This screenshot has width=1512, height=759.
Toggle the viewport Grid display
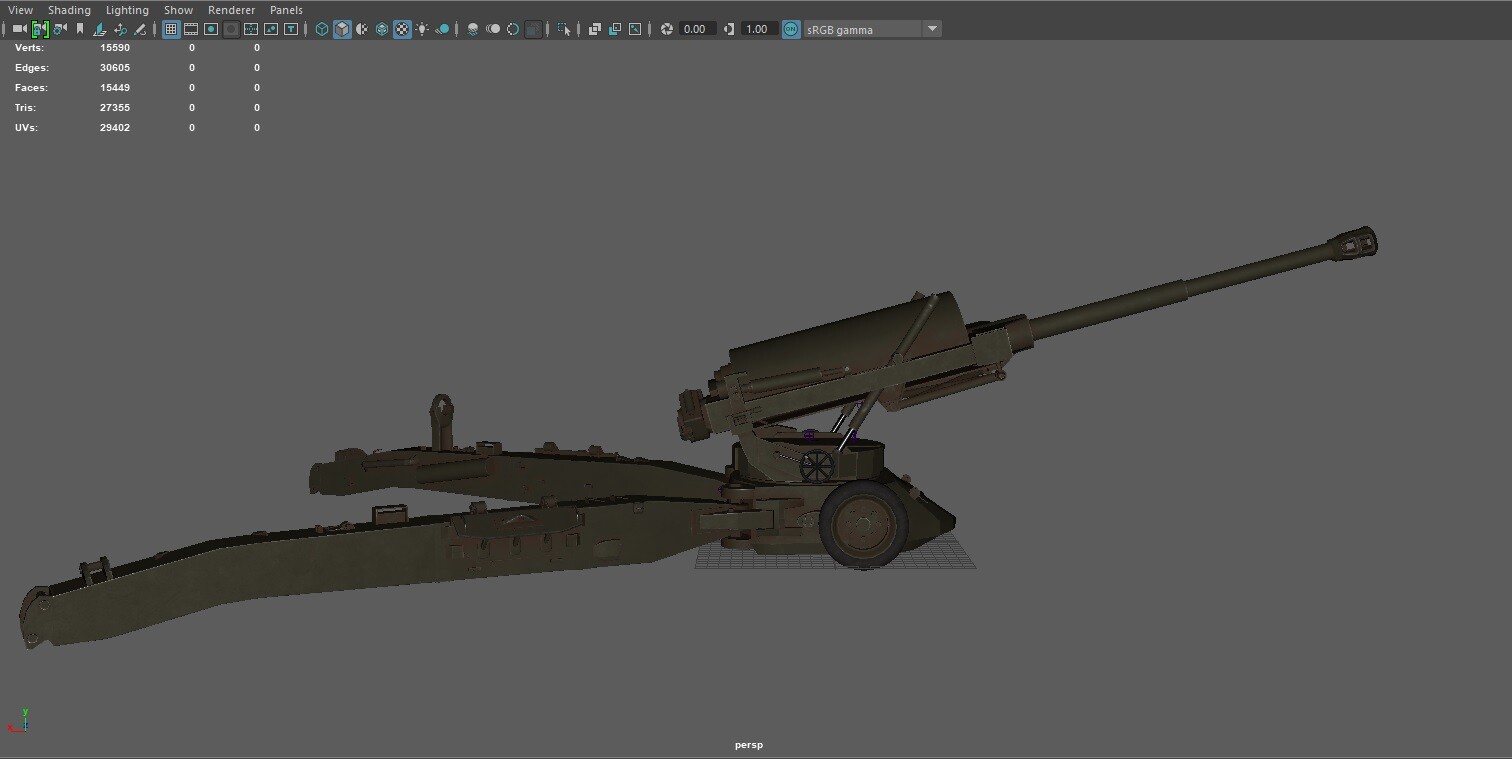pos(171,29)
